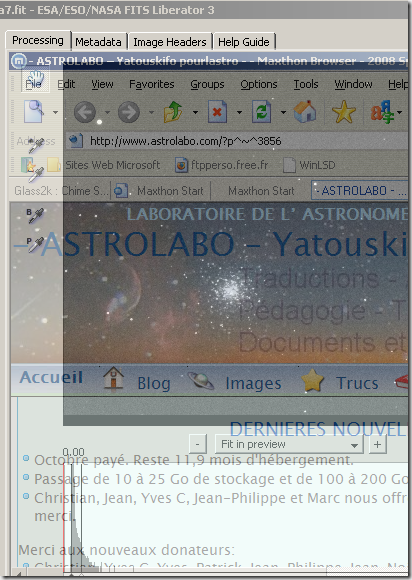
Task: Open the WinLSD bookmark
Action: coord(317,165)
